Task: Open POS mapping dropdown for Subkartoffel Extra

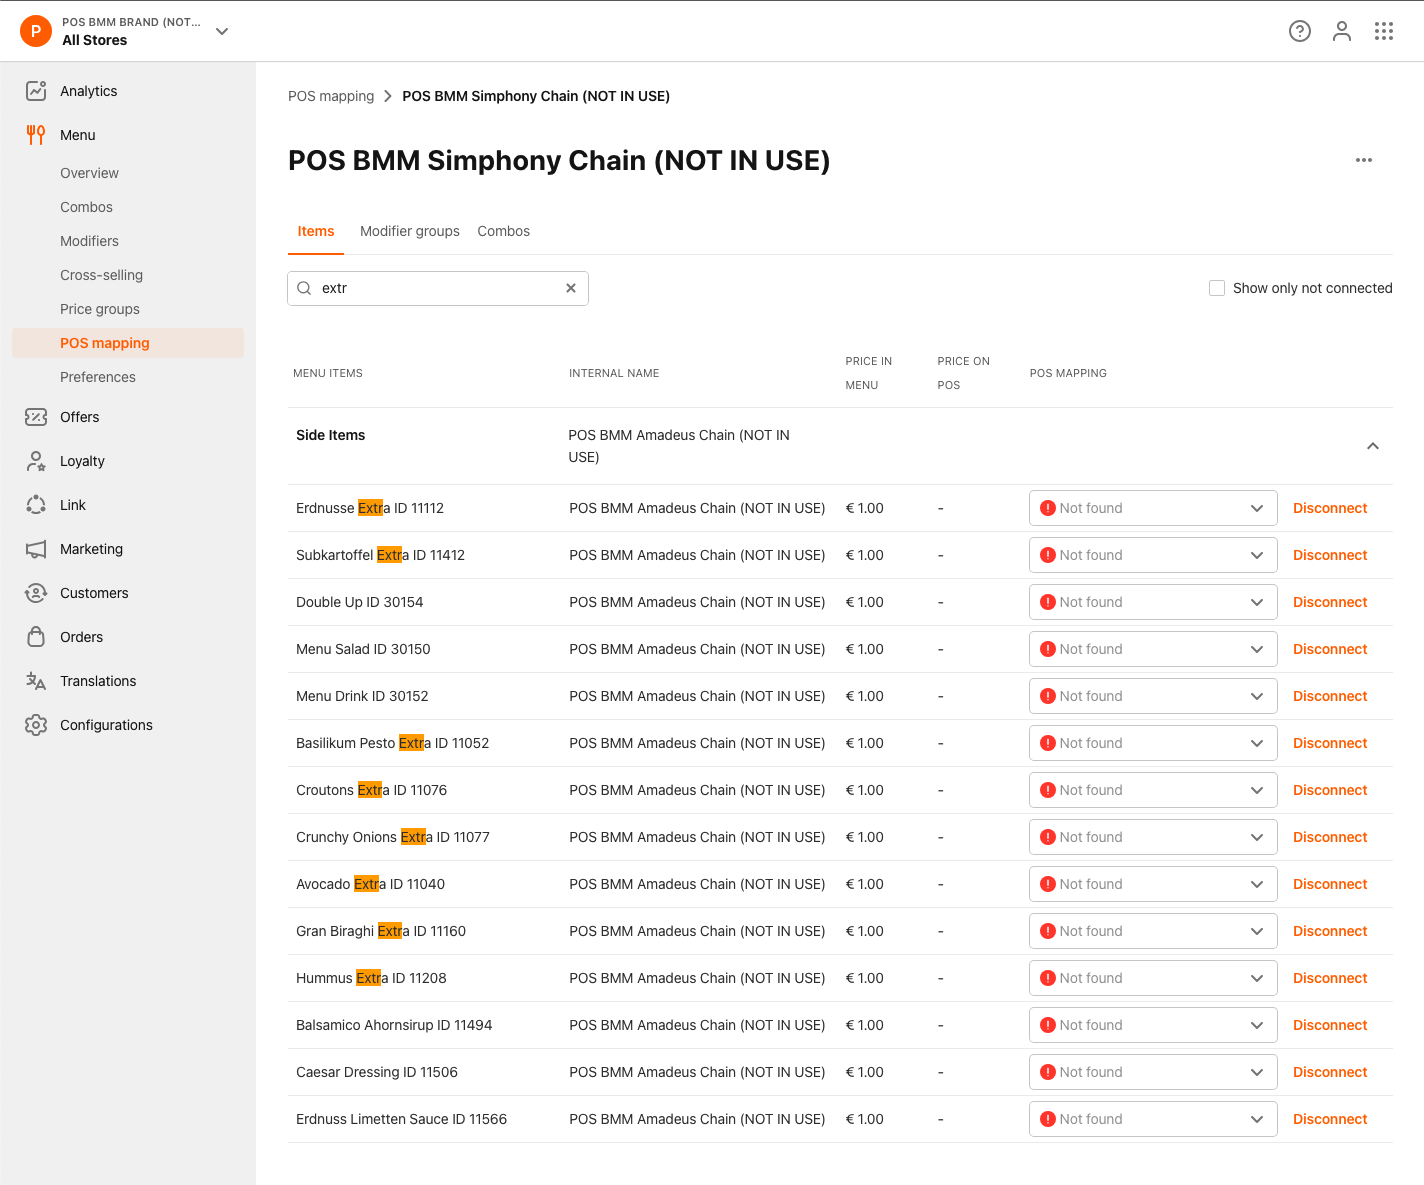Action: tap(1153, 555)
